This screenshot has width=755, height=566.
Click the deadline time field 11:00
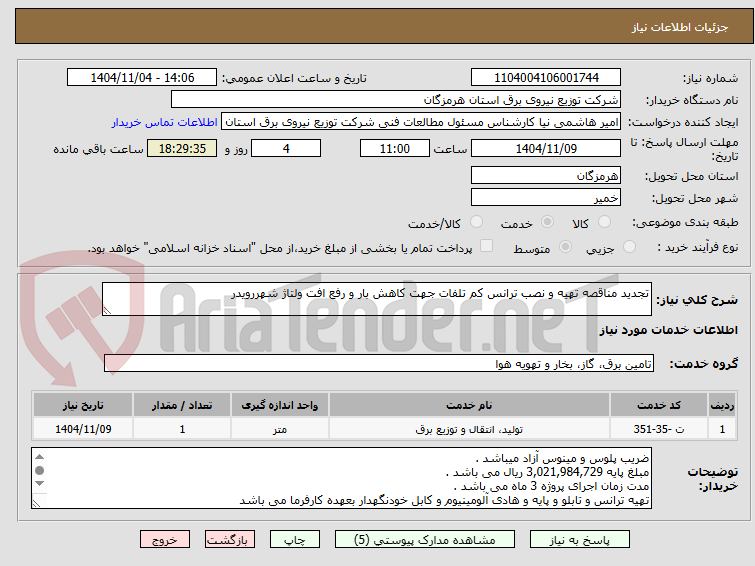[x=395, y=148]
